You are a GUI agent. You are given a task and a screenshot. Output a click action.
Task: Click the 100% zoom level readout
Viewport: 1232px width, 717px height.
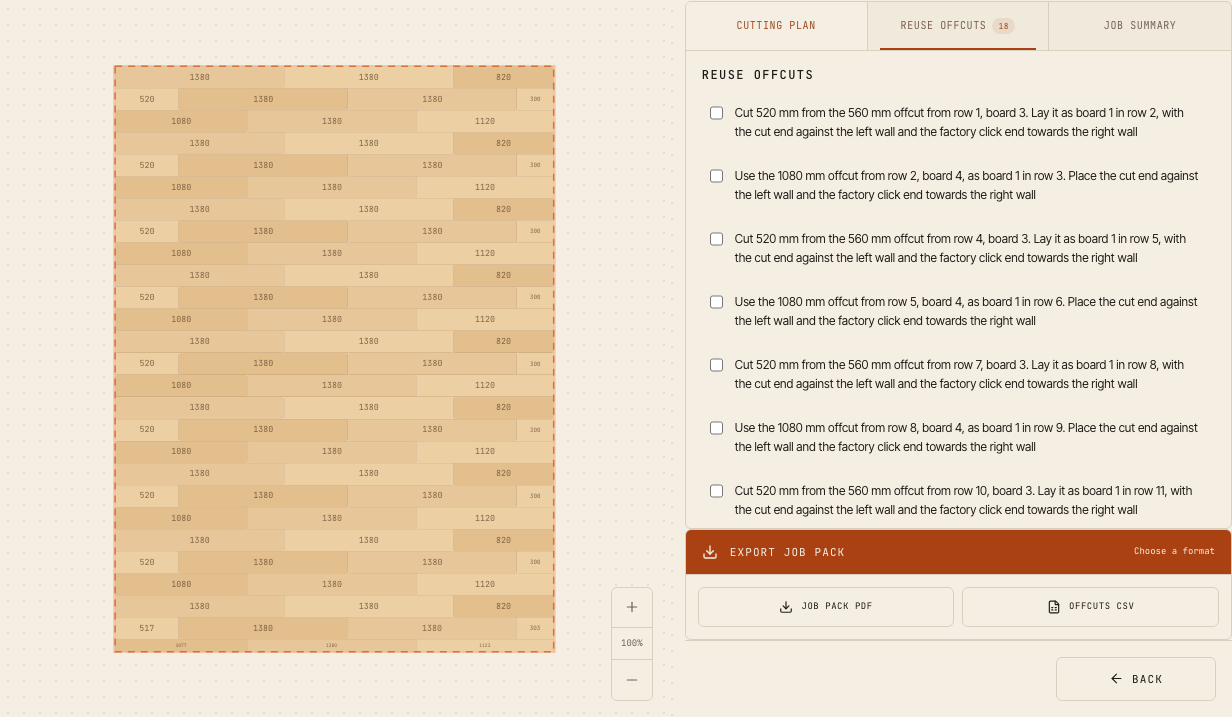[x=631, y=643]
